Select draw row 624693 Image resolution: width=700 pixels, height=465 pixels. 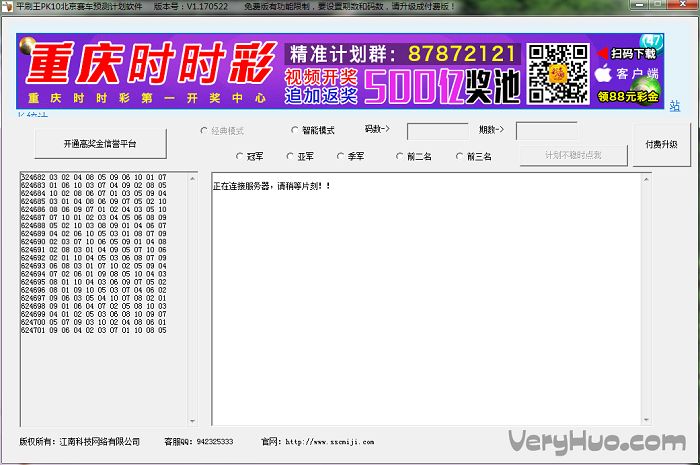point(93,266)
